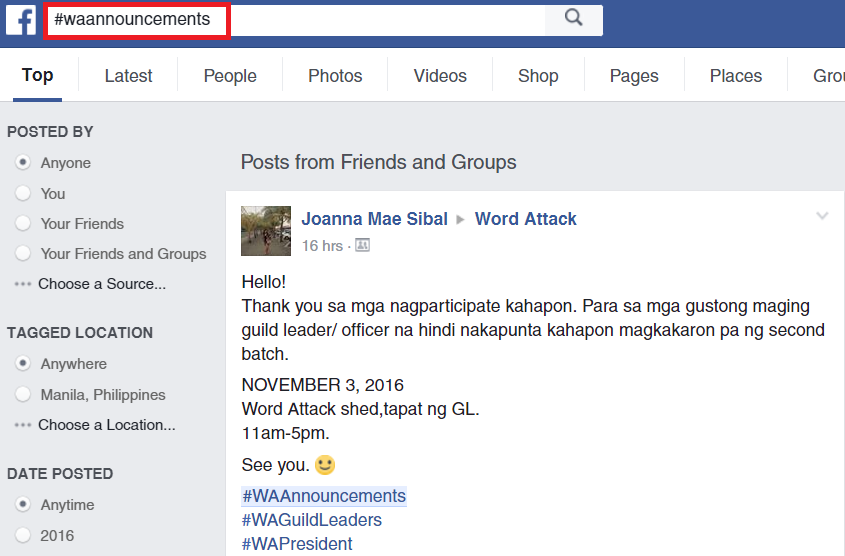Click the magnifying glass search button
The width and height of the screenshot is (845, 556).
[x=573, y=18]
